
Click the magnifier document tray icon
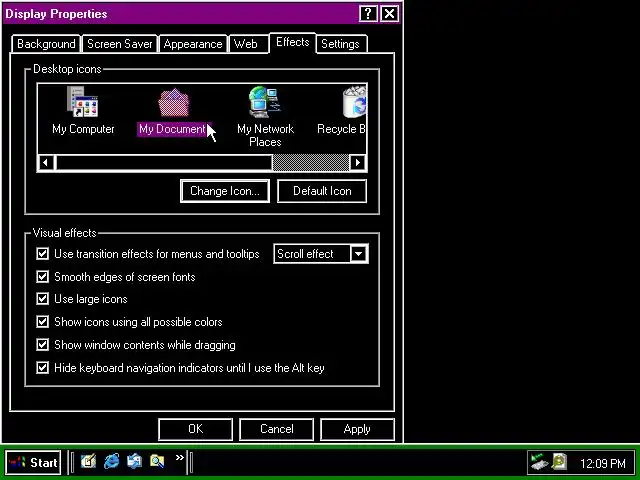point(559,462)
